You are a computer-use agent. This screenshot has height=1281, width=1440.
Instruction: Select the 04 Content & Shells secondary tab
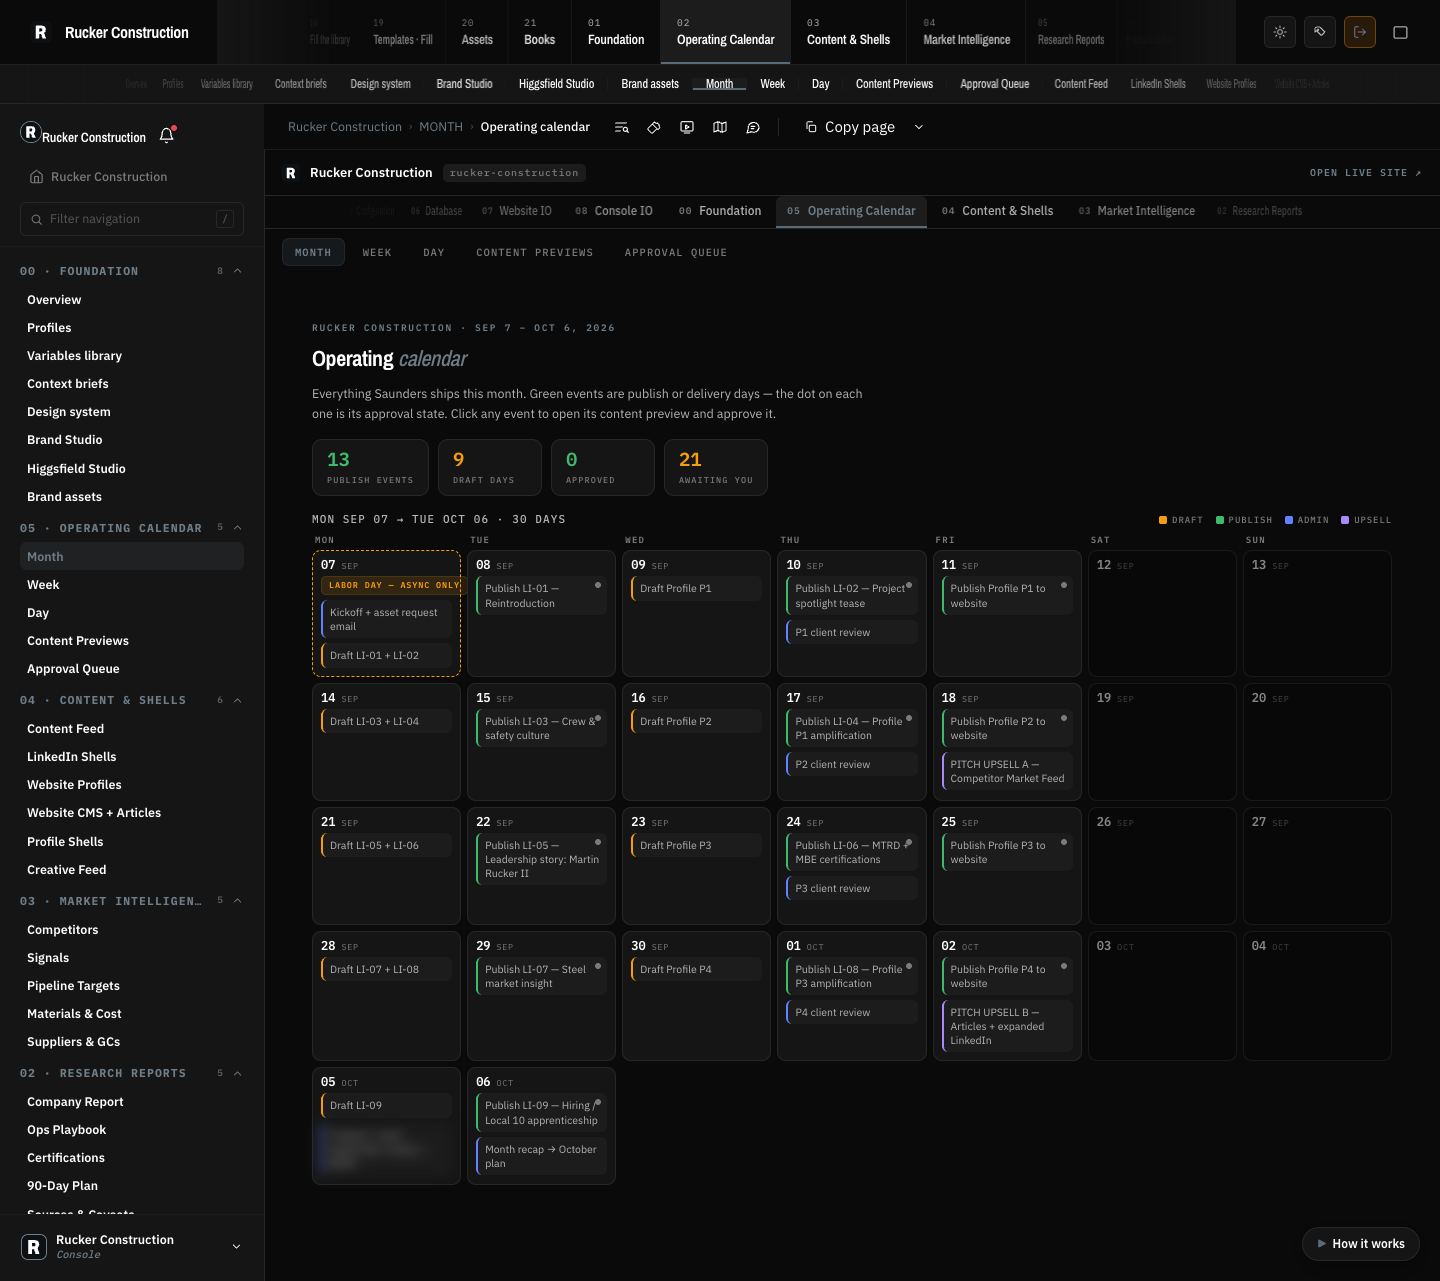(x=997, y=211)
